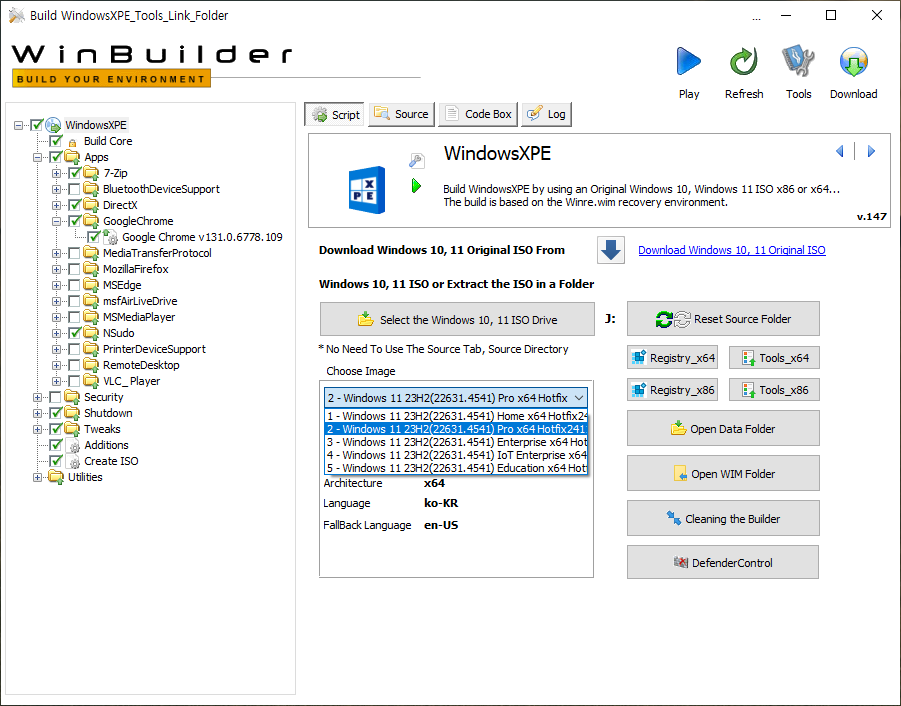Open the Tools toolbar icon
Viewport: 901px width, 706px height.
(798, 61)
